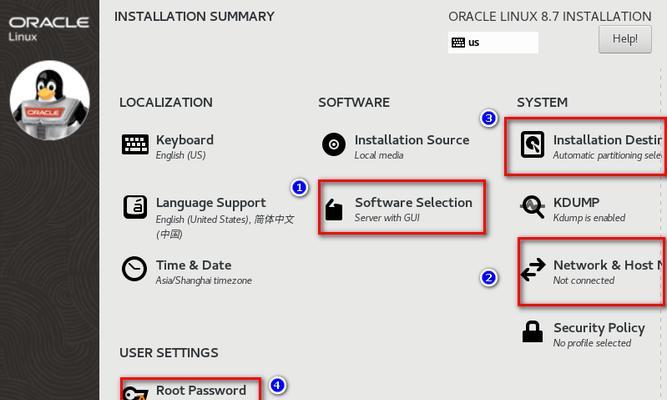Screen dimensions: 667x400
Task: Click the 'Server with GUI' status text
Action: 387,218
